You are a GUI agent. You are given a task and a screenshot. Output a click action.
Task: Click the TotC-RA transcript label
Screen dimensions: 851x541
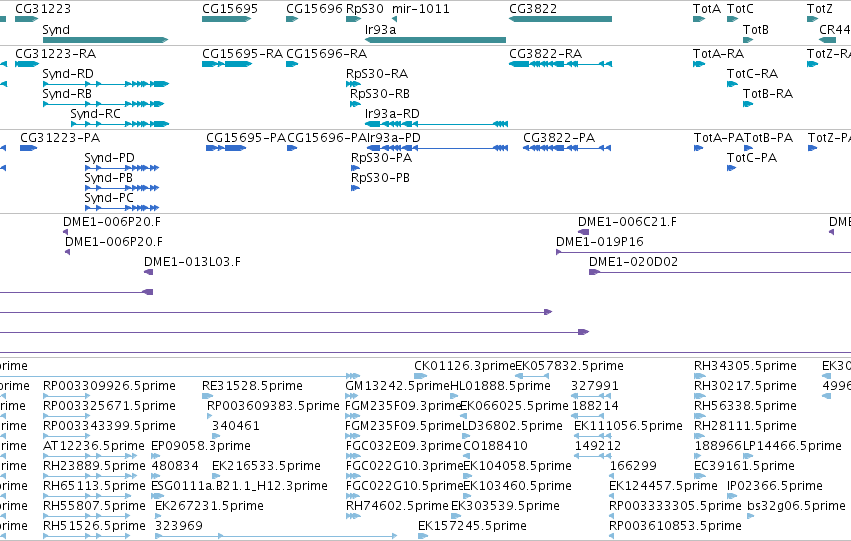click(x=752, y=74)
